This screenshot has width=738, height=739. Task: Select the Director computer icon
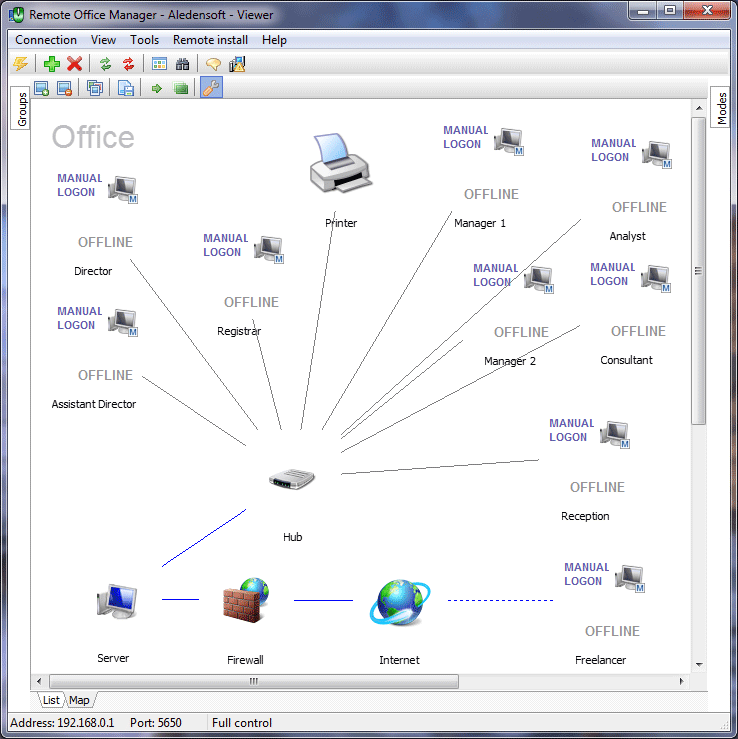(123, 189)
